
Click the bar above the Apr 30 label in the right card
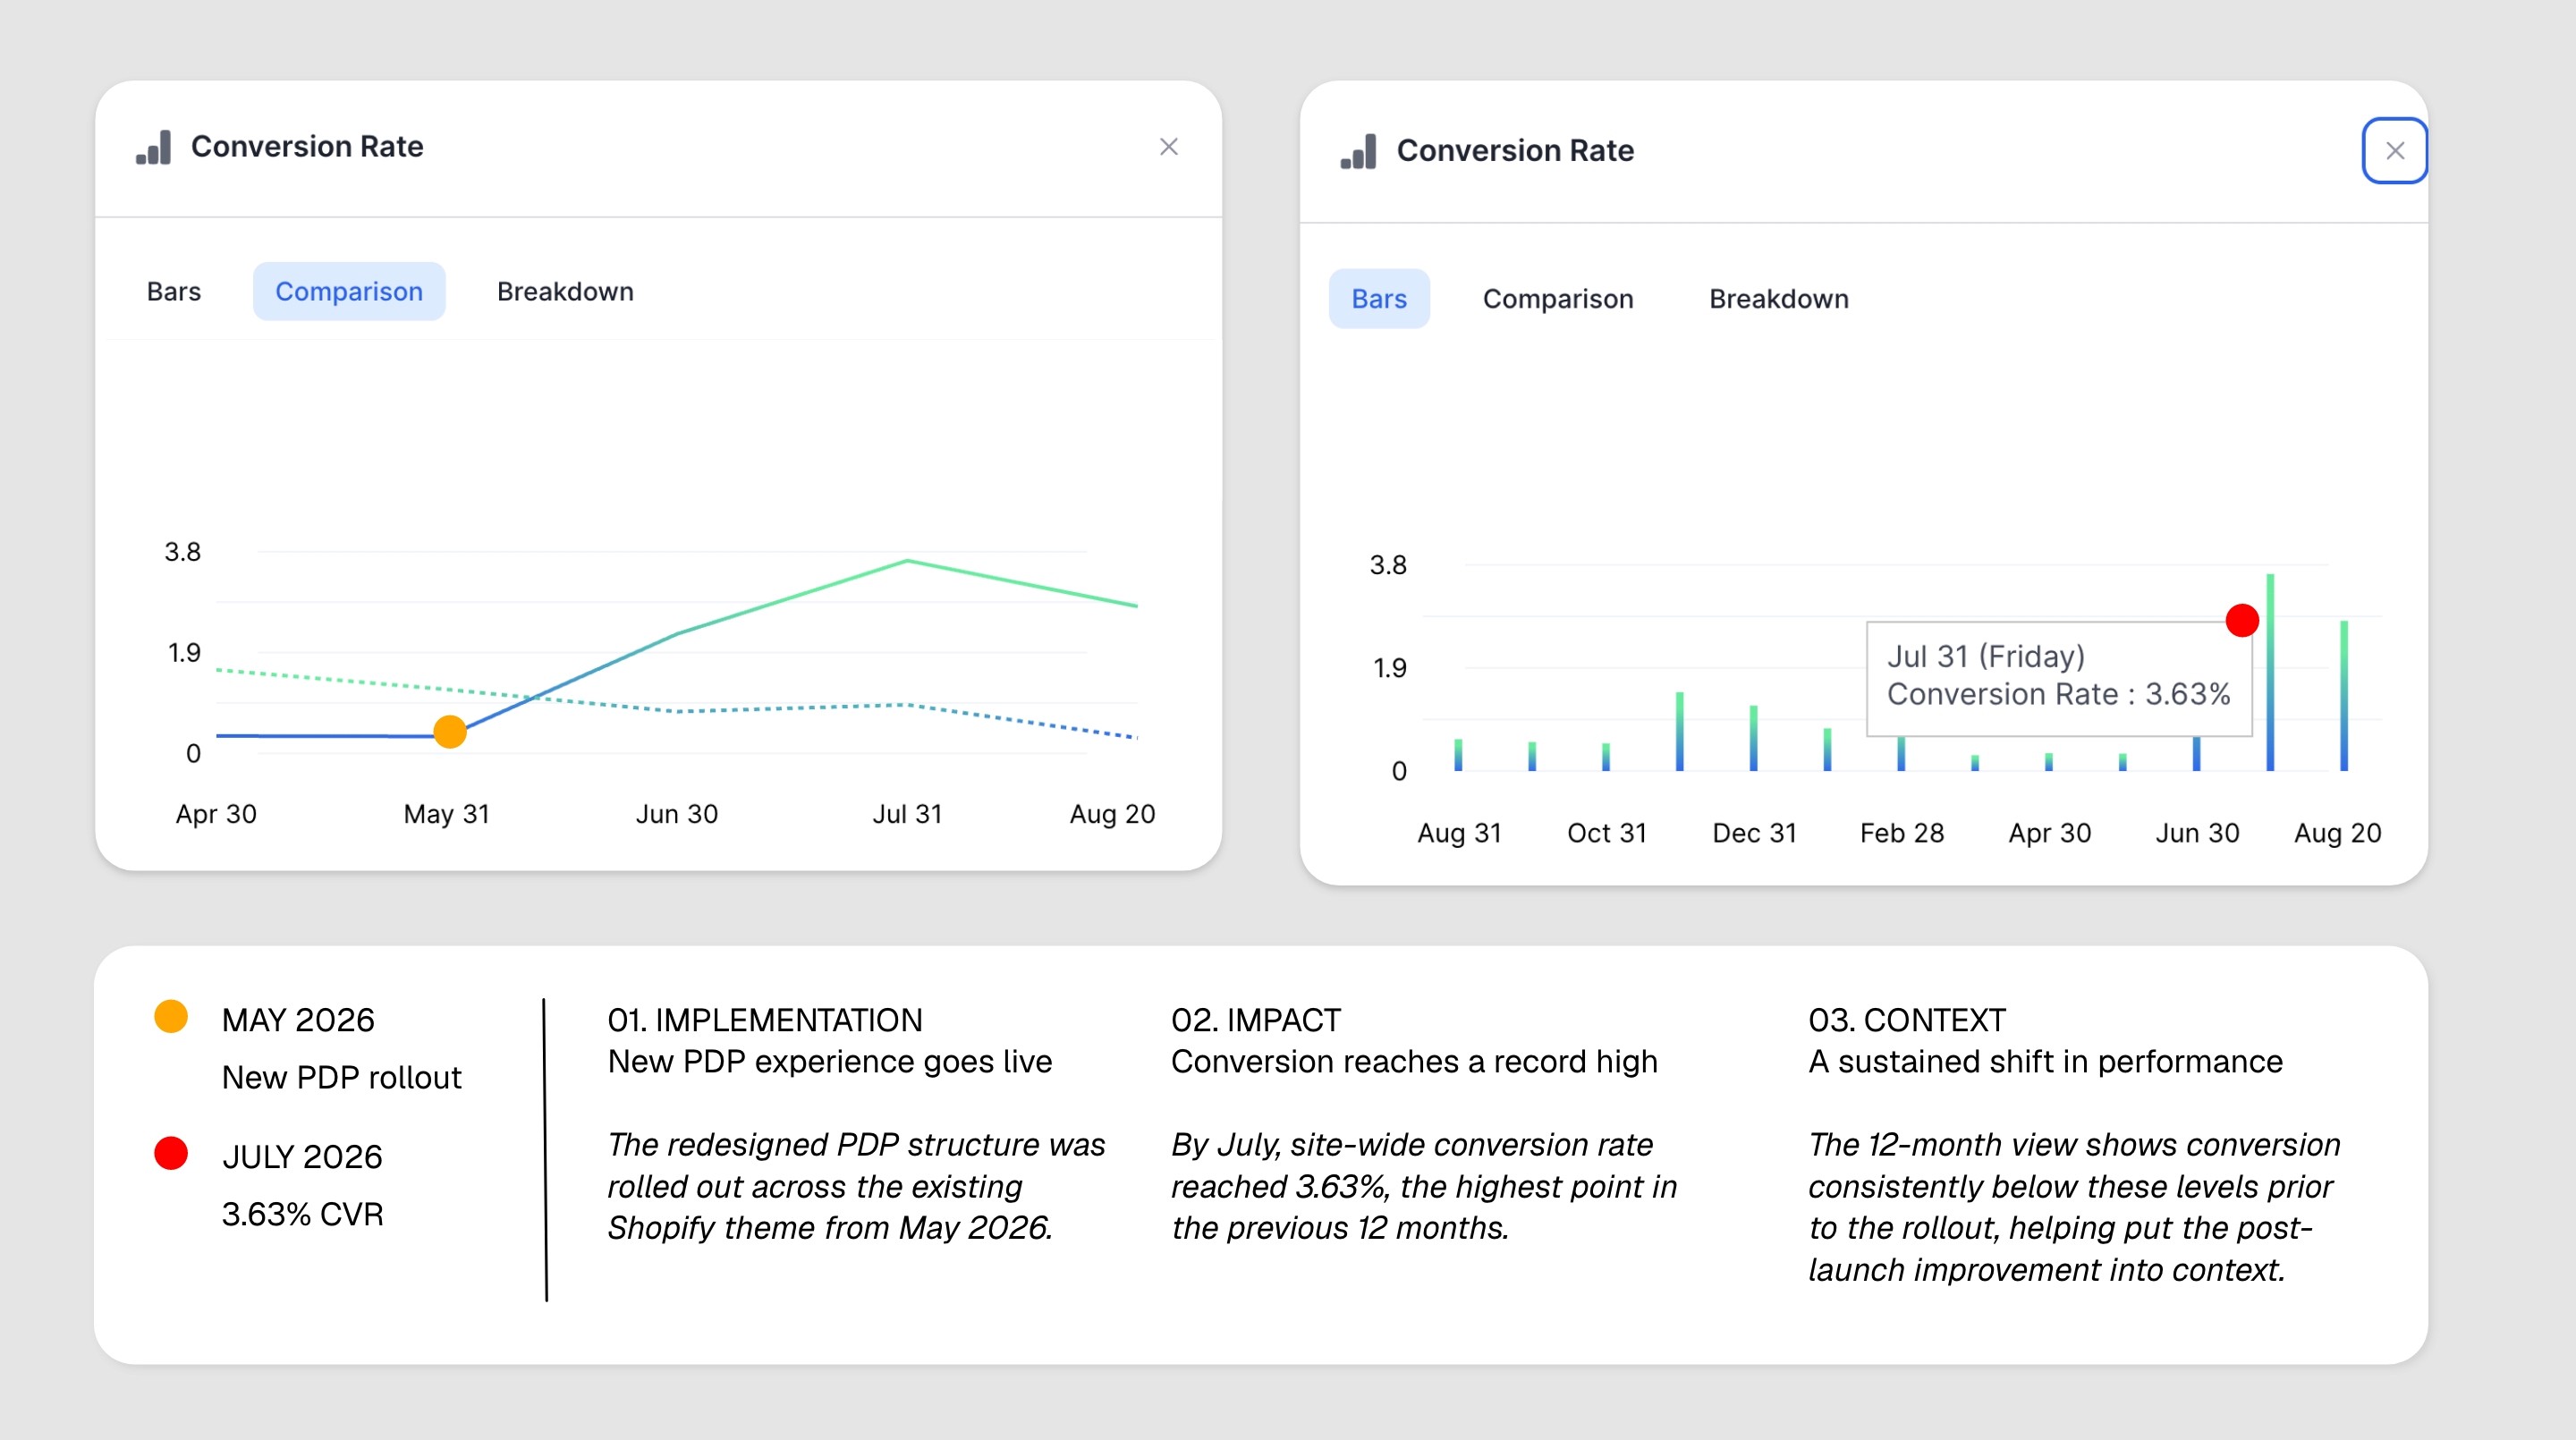pos(2049,762)
